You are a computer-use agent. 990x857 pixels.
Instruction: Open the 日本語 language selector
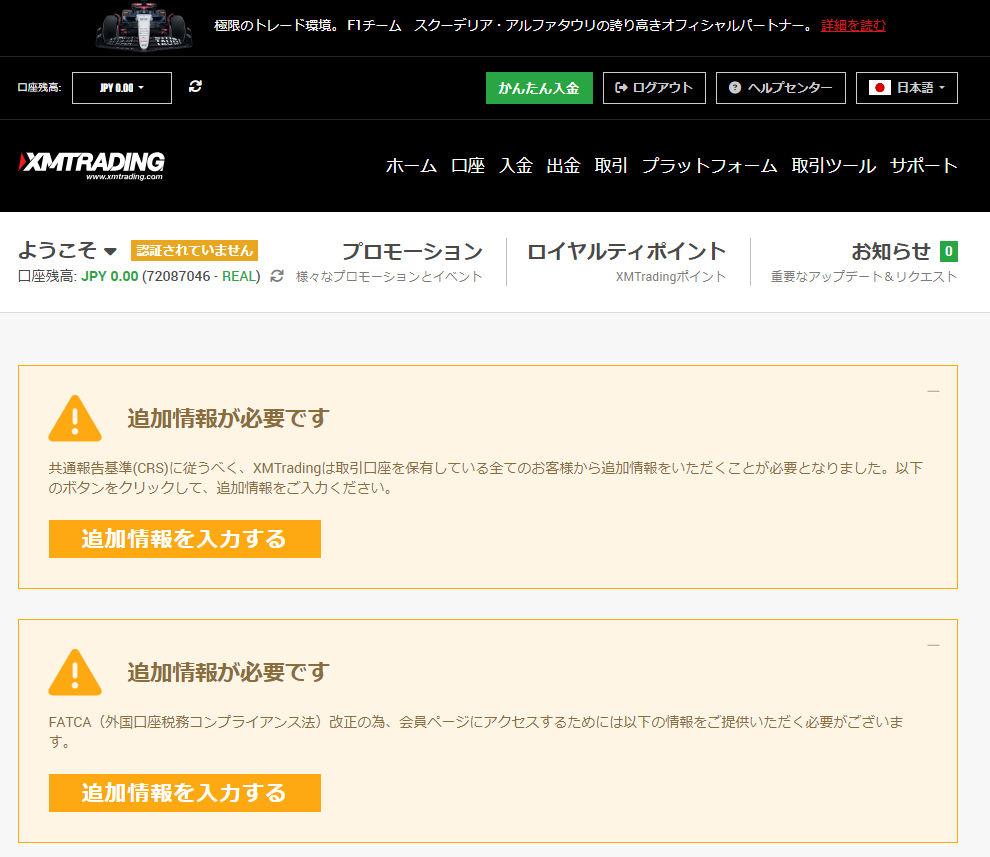pyautogui.click(x=907, y=88)
